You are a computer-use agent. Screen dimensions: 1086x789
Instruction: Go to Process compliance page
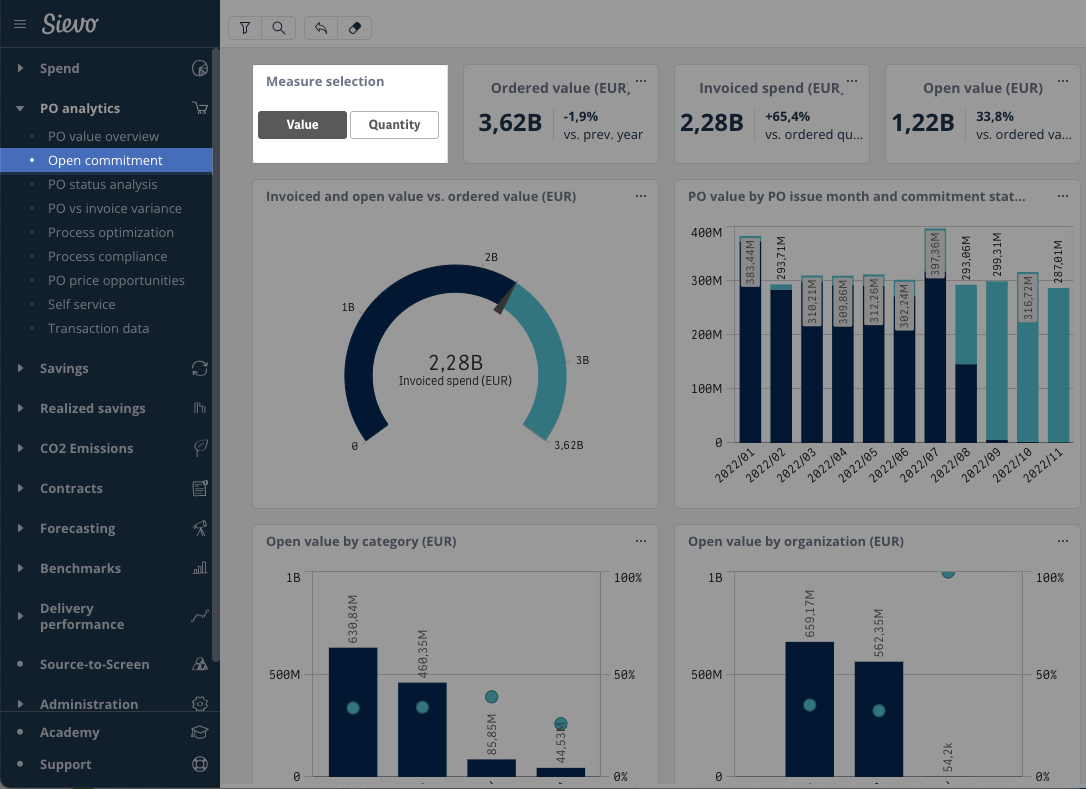point(107,256)
